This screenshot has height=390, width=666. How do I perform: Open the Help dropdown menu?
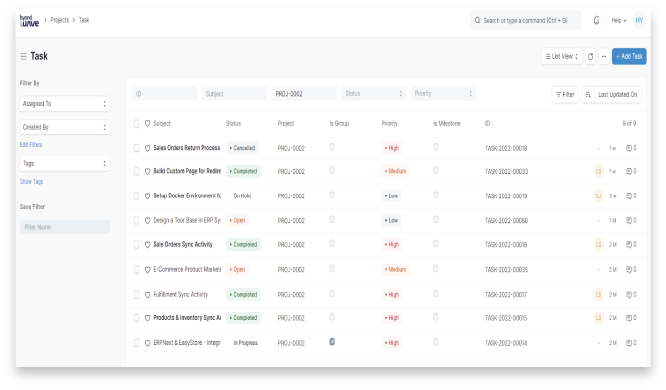click(619, 20)
